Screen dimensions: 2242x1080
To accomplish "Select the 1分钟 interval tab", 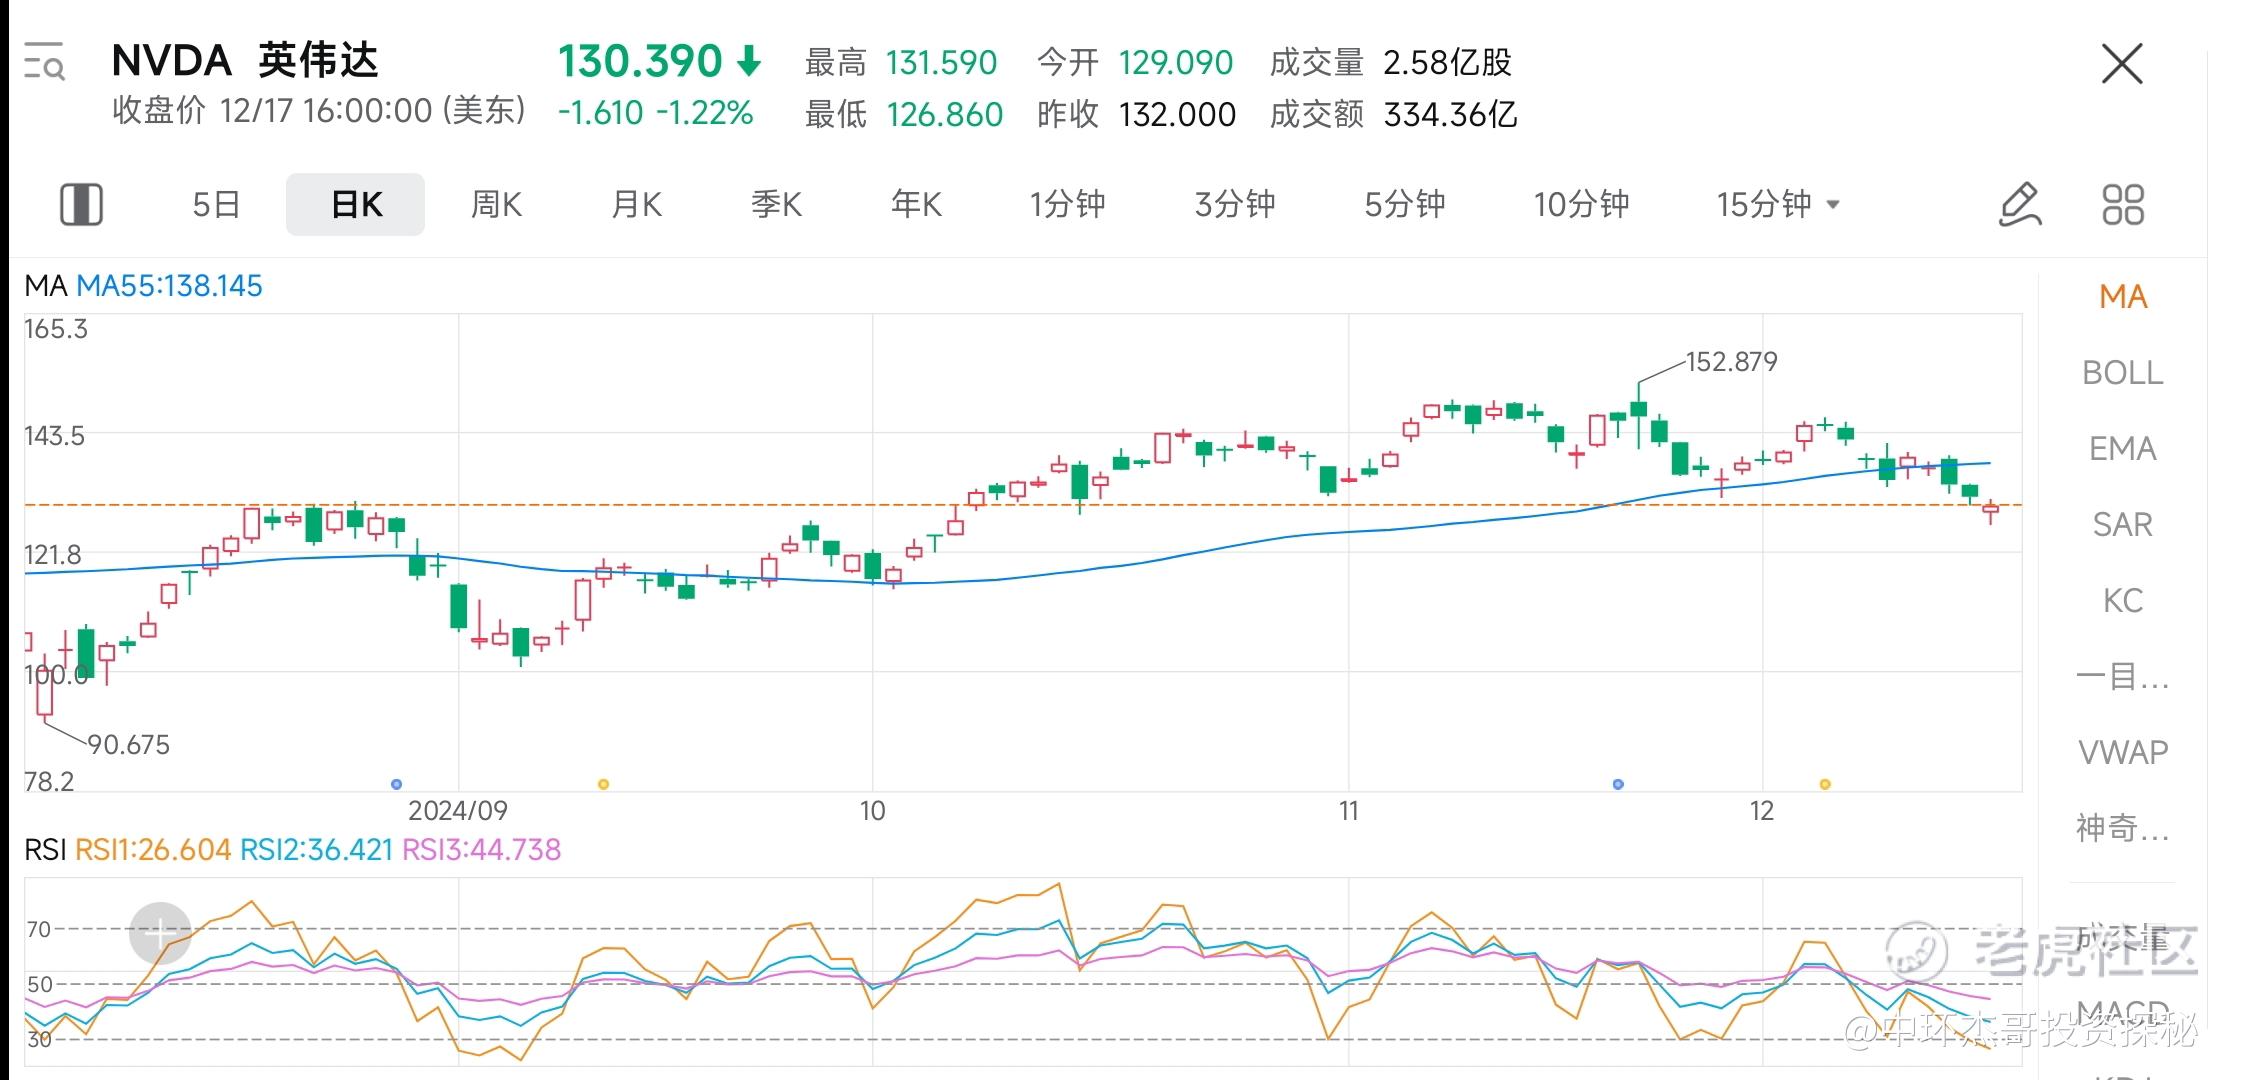I will (x=1067, y=204).
